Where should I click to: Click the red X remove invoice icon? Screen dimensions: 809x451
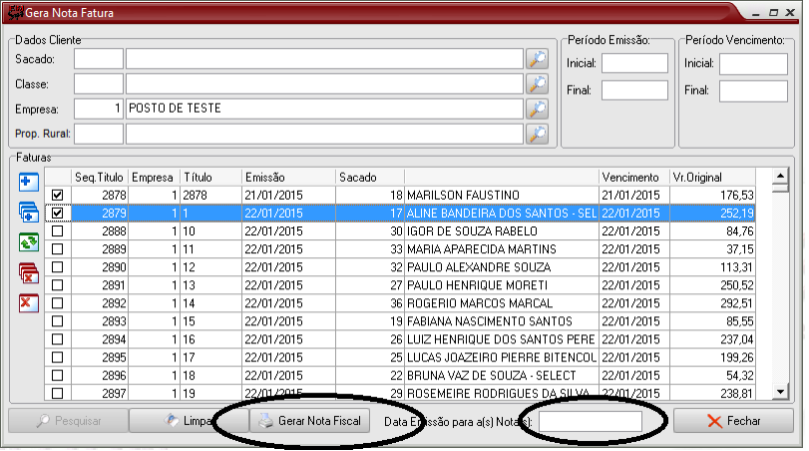point(28,303)
